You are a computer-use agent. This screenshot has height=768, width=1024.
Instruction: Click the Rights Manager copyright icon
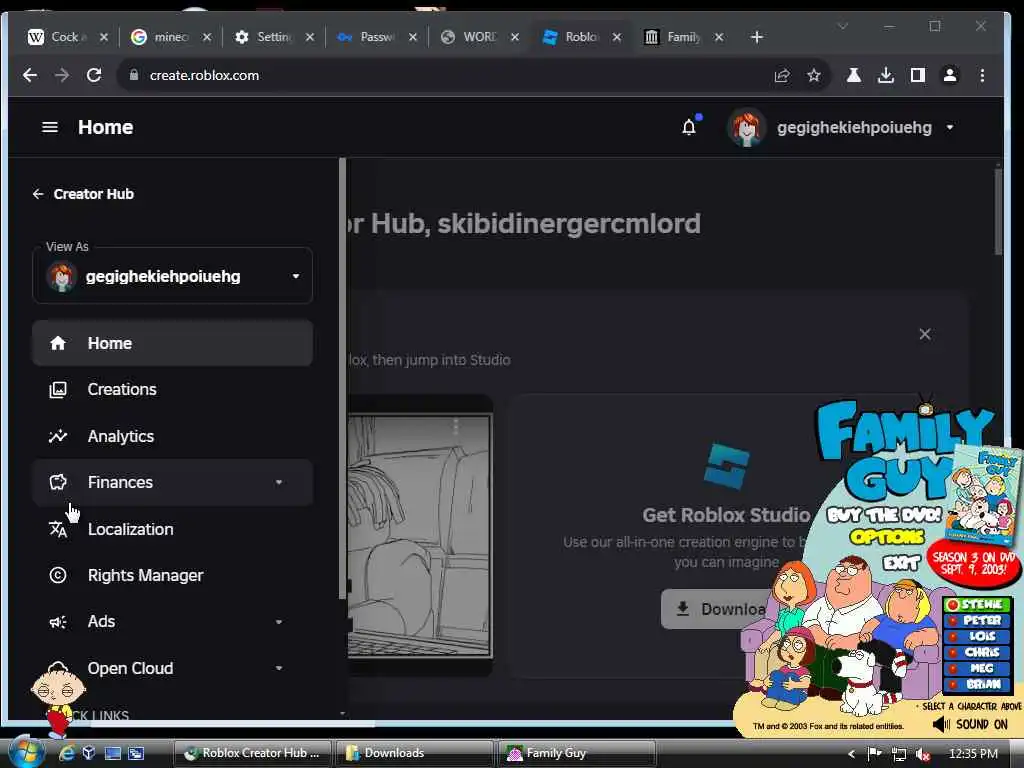point(58,575)
